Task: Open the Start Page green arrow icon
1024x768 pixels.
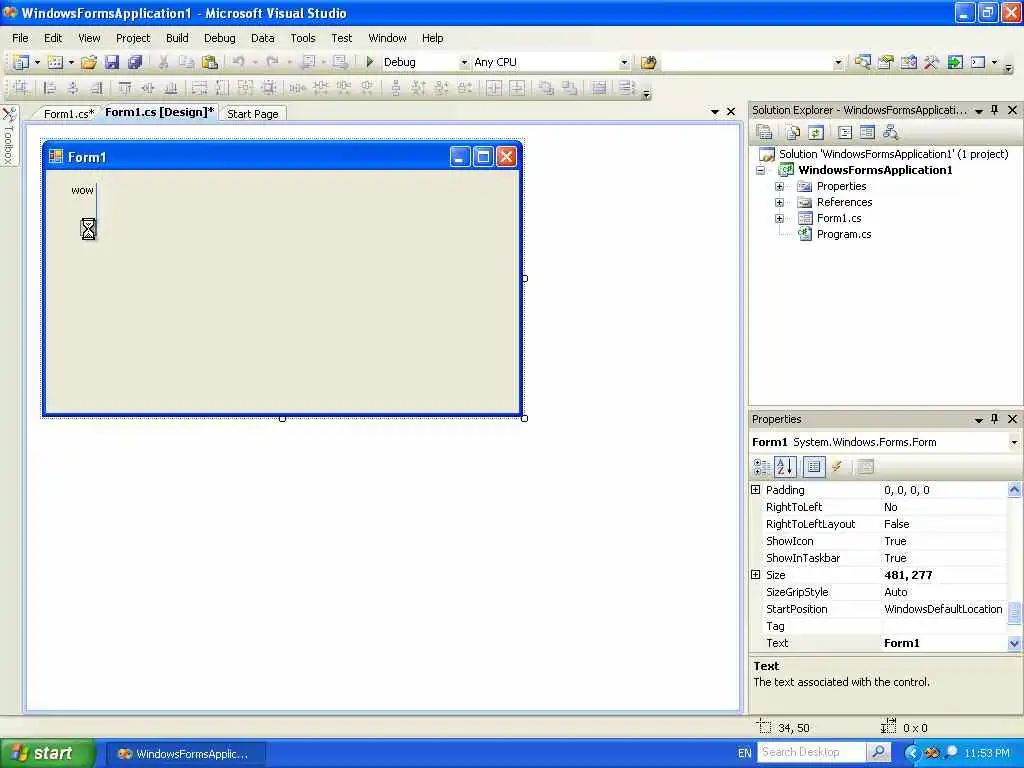Action: [955, 63]
